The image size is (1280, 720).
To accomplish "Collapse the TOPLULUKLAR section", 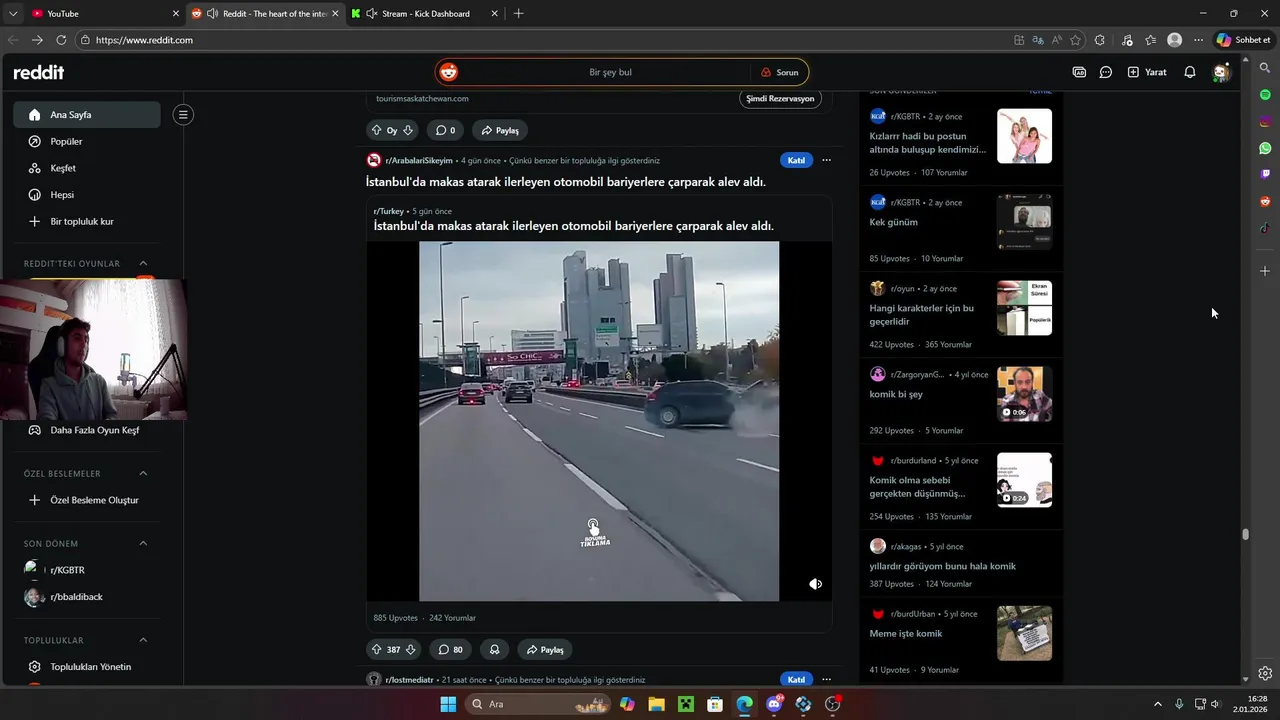I will [x=143, y=640].
